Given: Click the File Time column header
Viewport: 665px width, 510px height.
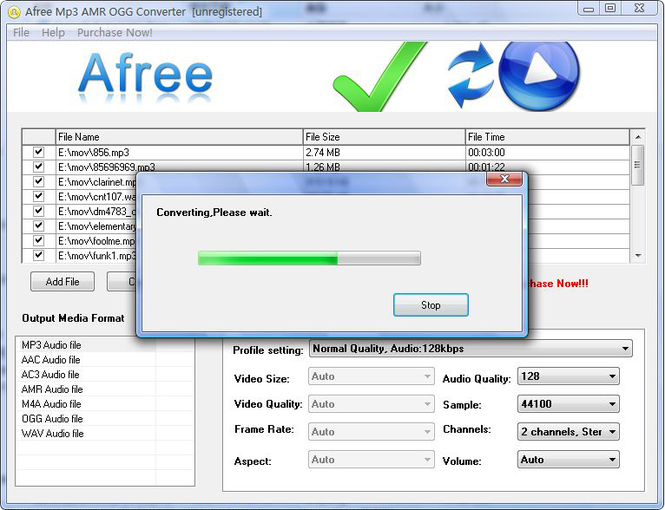Looking at the screenshot, I should click(548, 137).
